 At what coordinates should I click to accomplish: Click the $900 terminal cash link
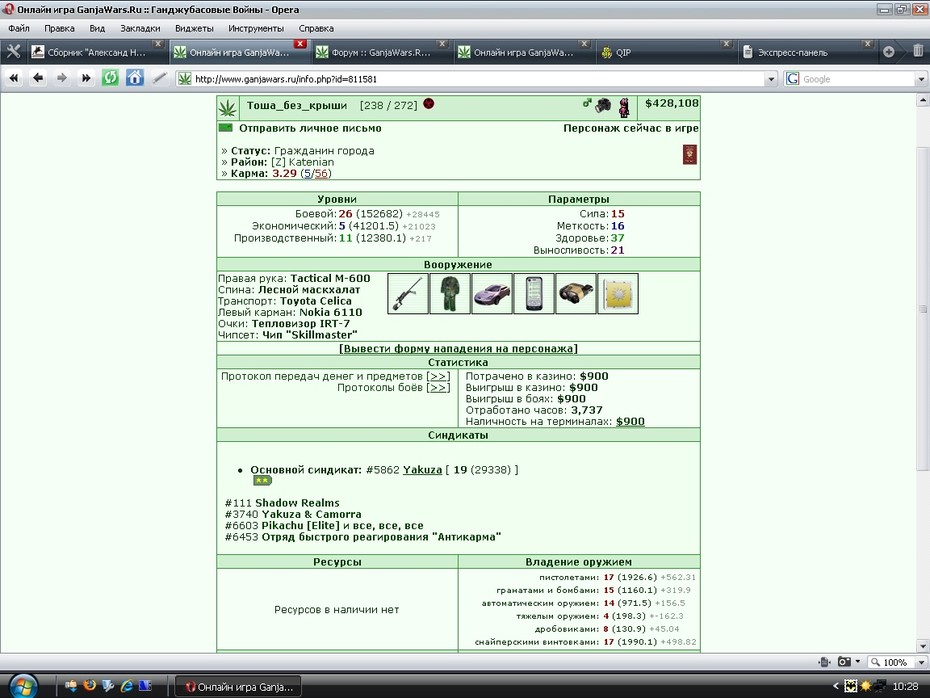click(x=630, y=422)
